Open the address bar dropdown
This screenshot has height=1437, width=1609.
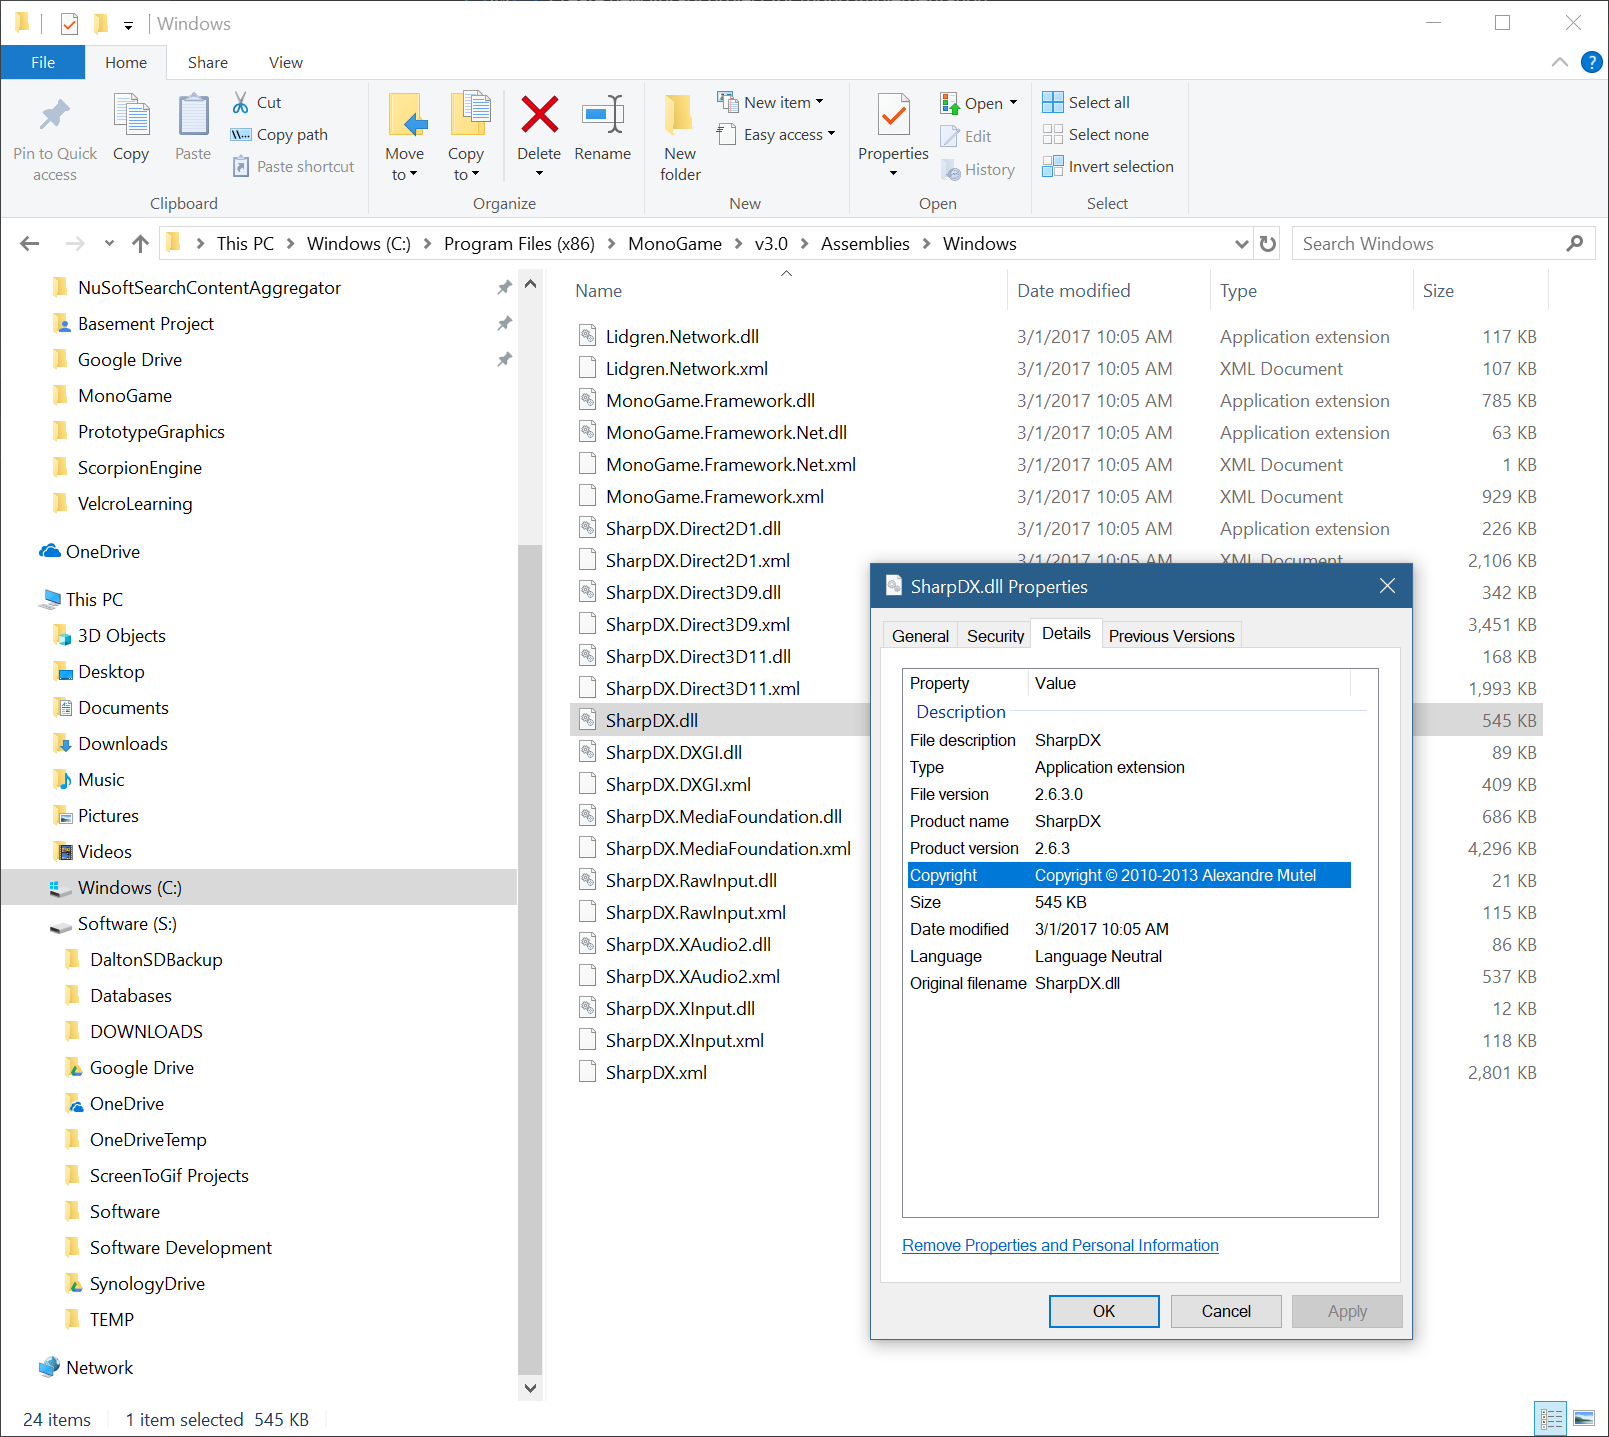(1241, 243)
